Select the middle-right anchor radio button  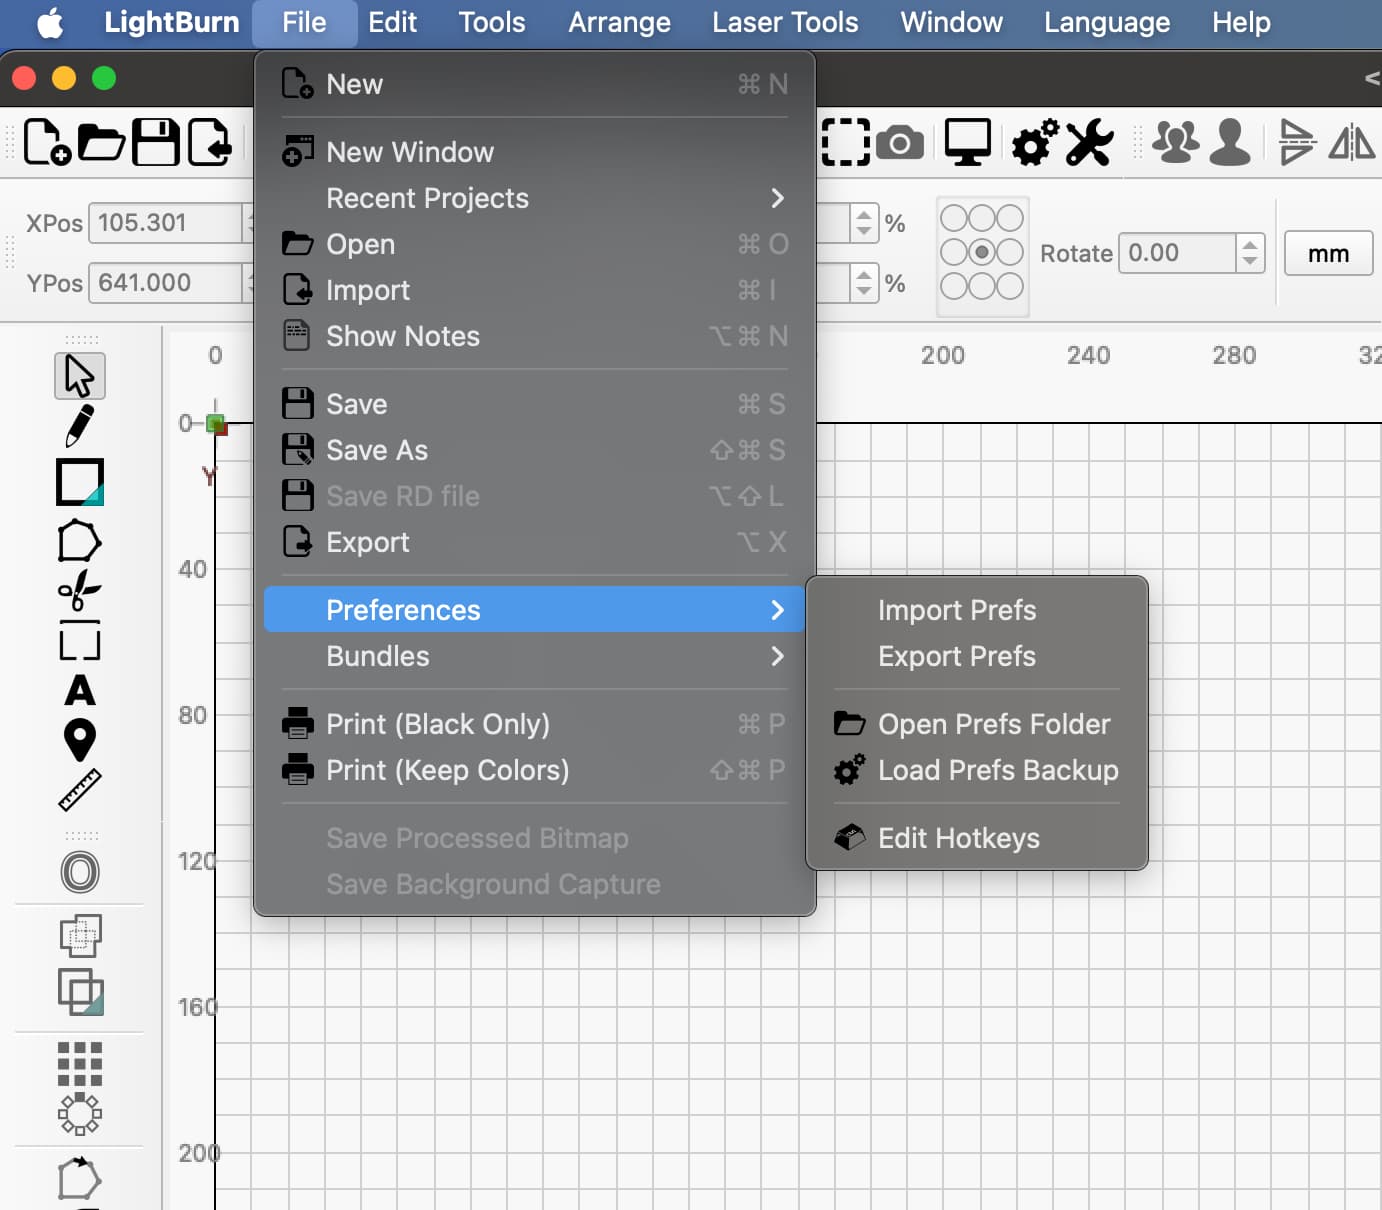(x=1010, y=252)
